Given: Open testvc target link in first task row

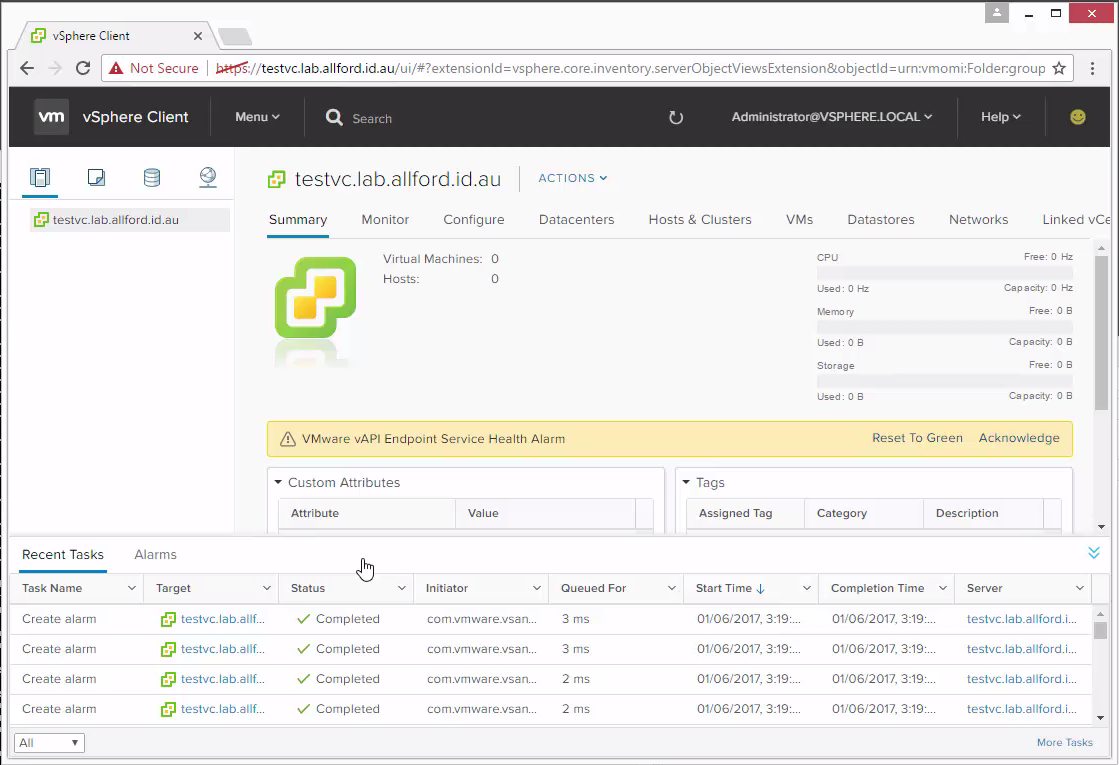Looking at the screenshot, I should (223, 619).
